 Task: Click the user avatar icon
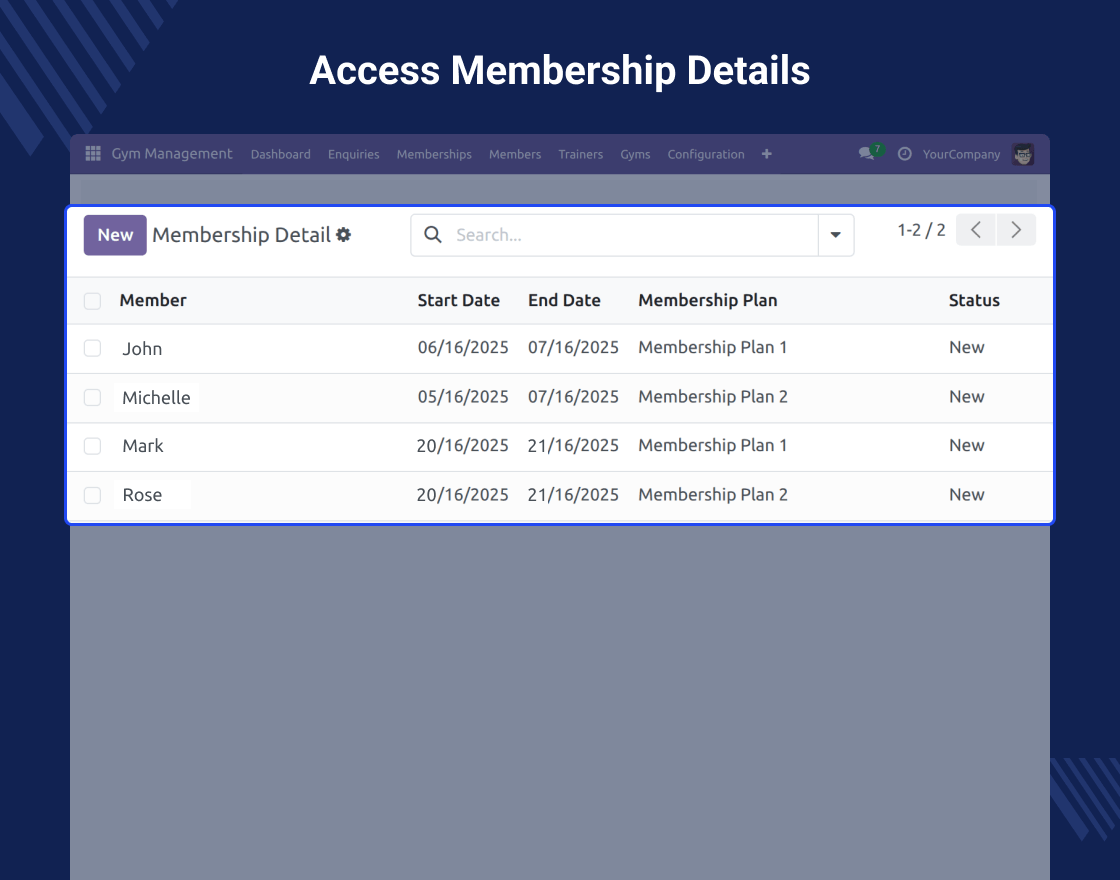click(x=1022, y=154)
